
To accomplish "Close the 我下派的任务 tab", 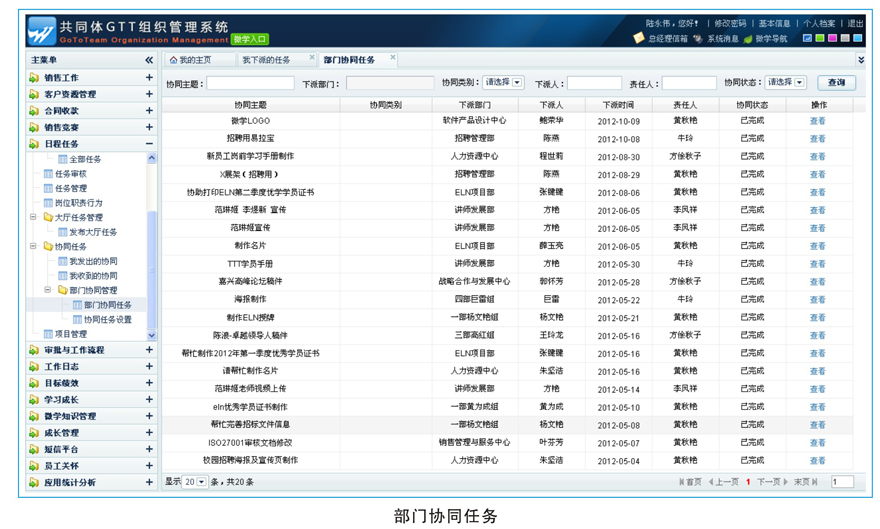I will pyautogui.click(x=312, y=58).
